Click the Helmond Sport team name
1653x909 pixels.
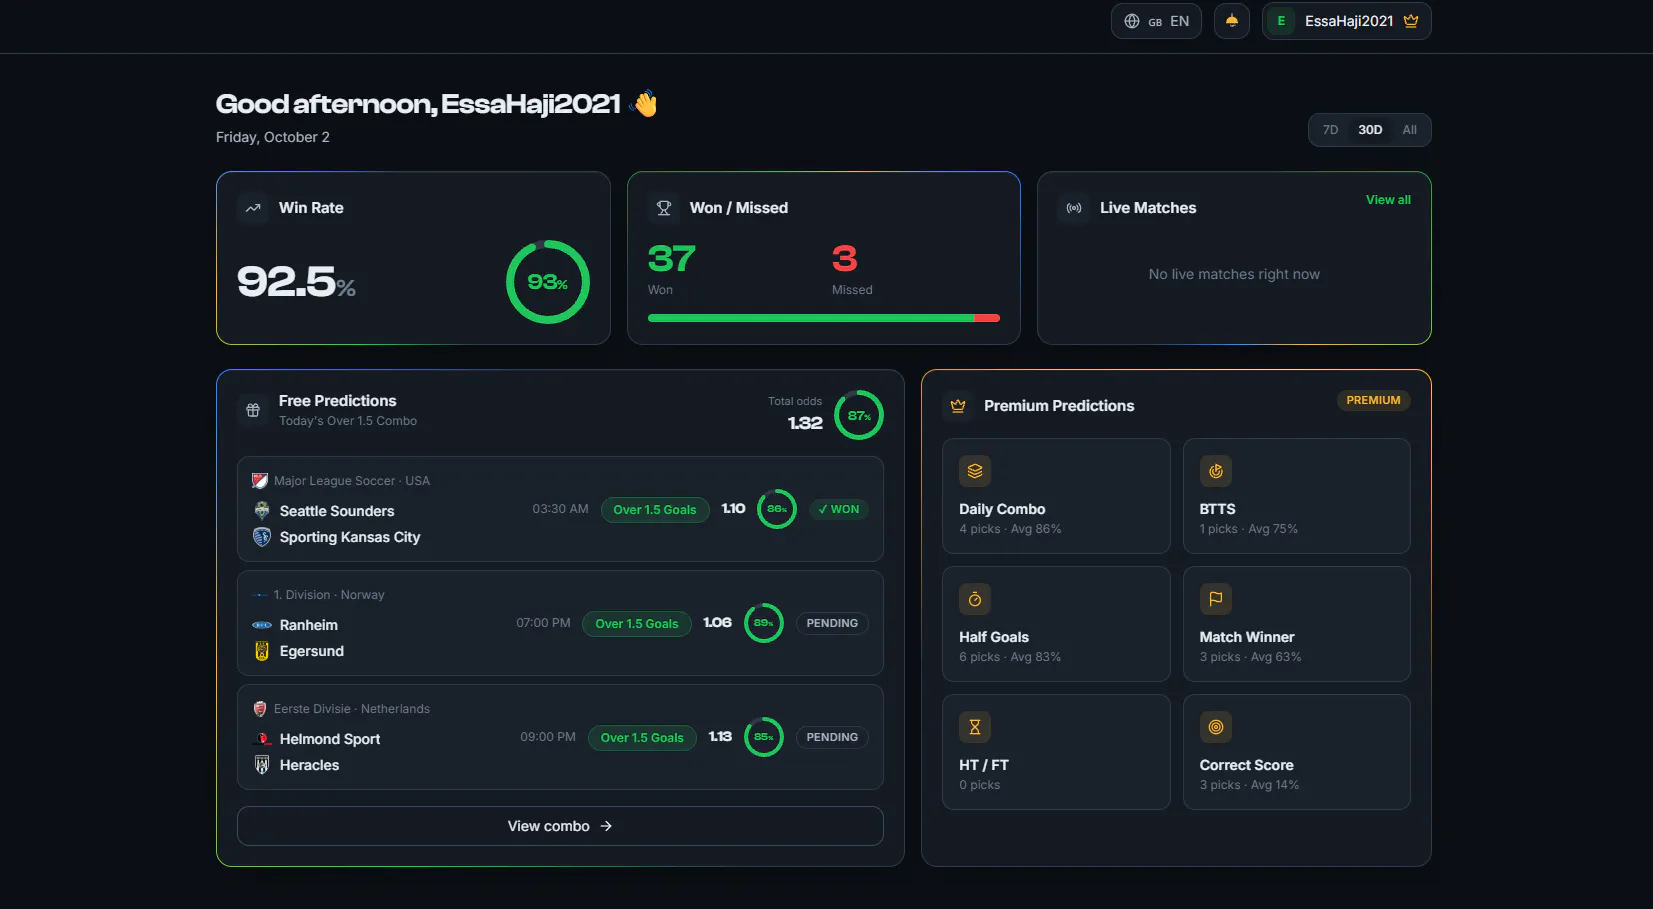tap(330, 739)
